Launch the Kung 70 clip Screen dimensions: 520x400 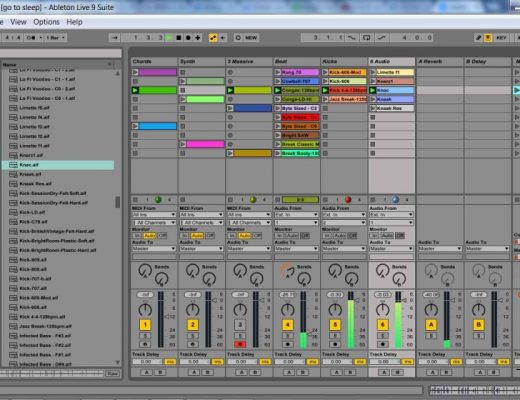click(x=278, y=72)
